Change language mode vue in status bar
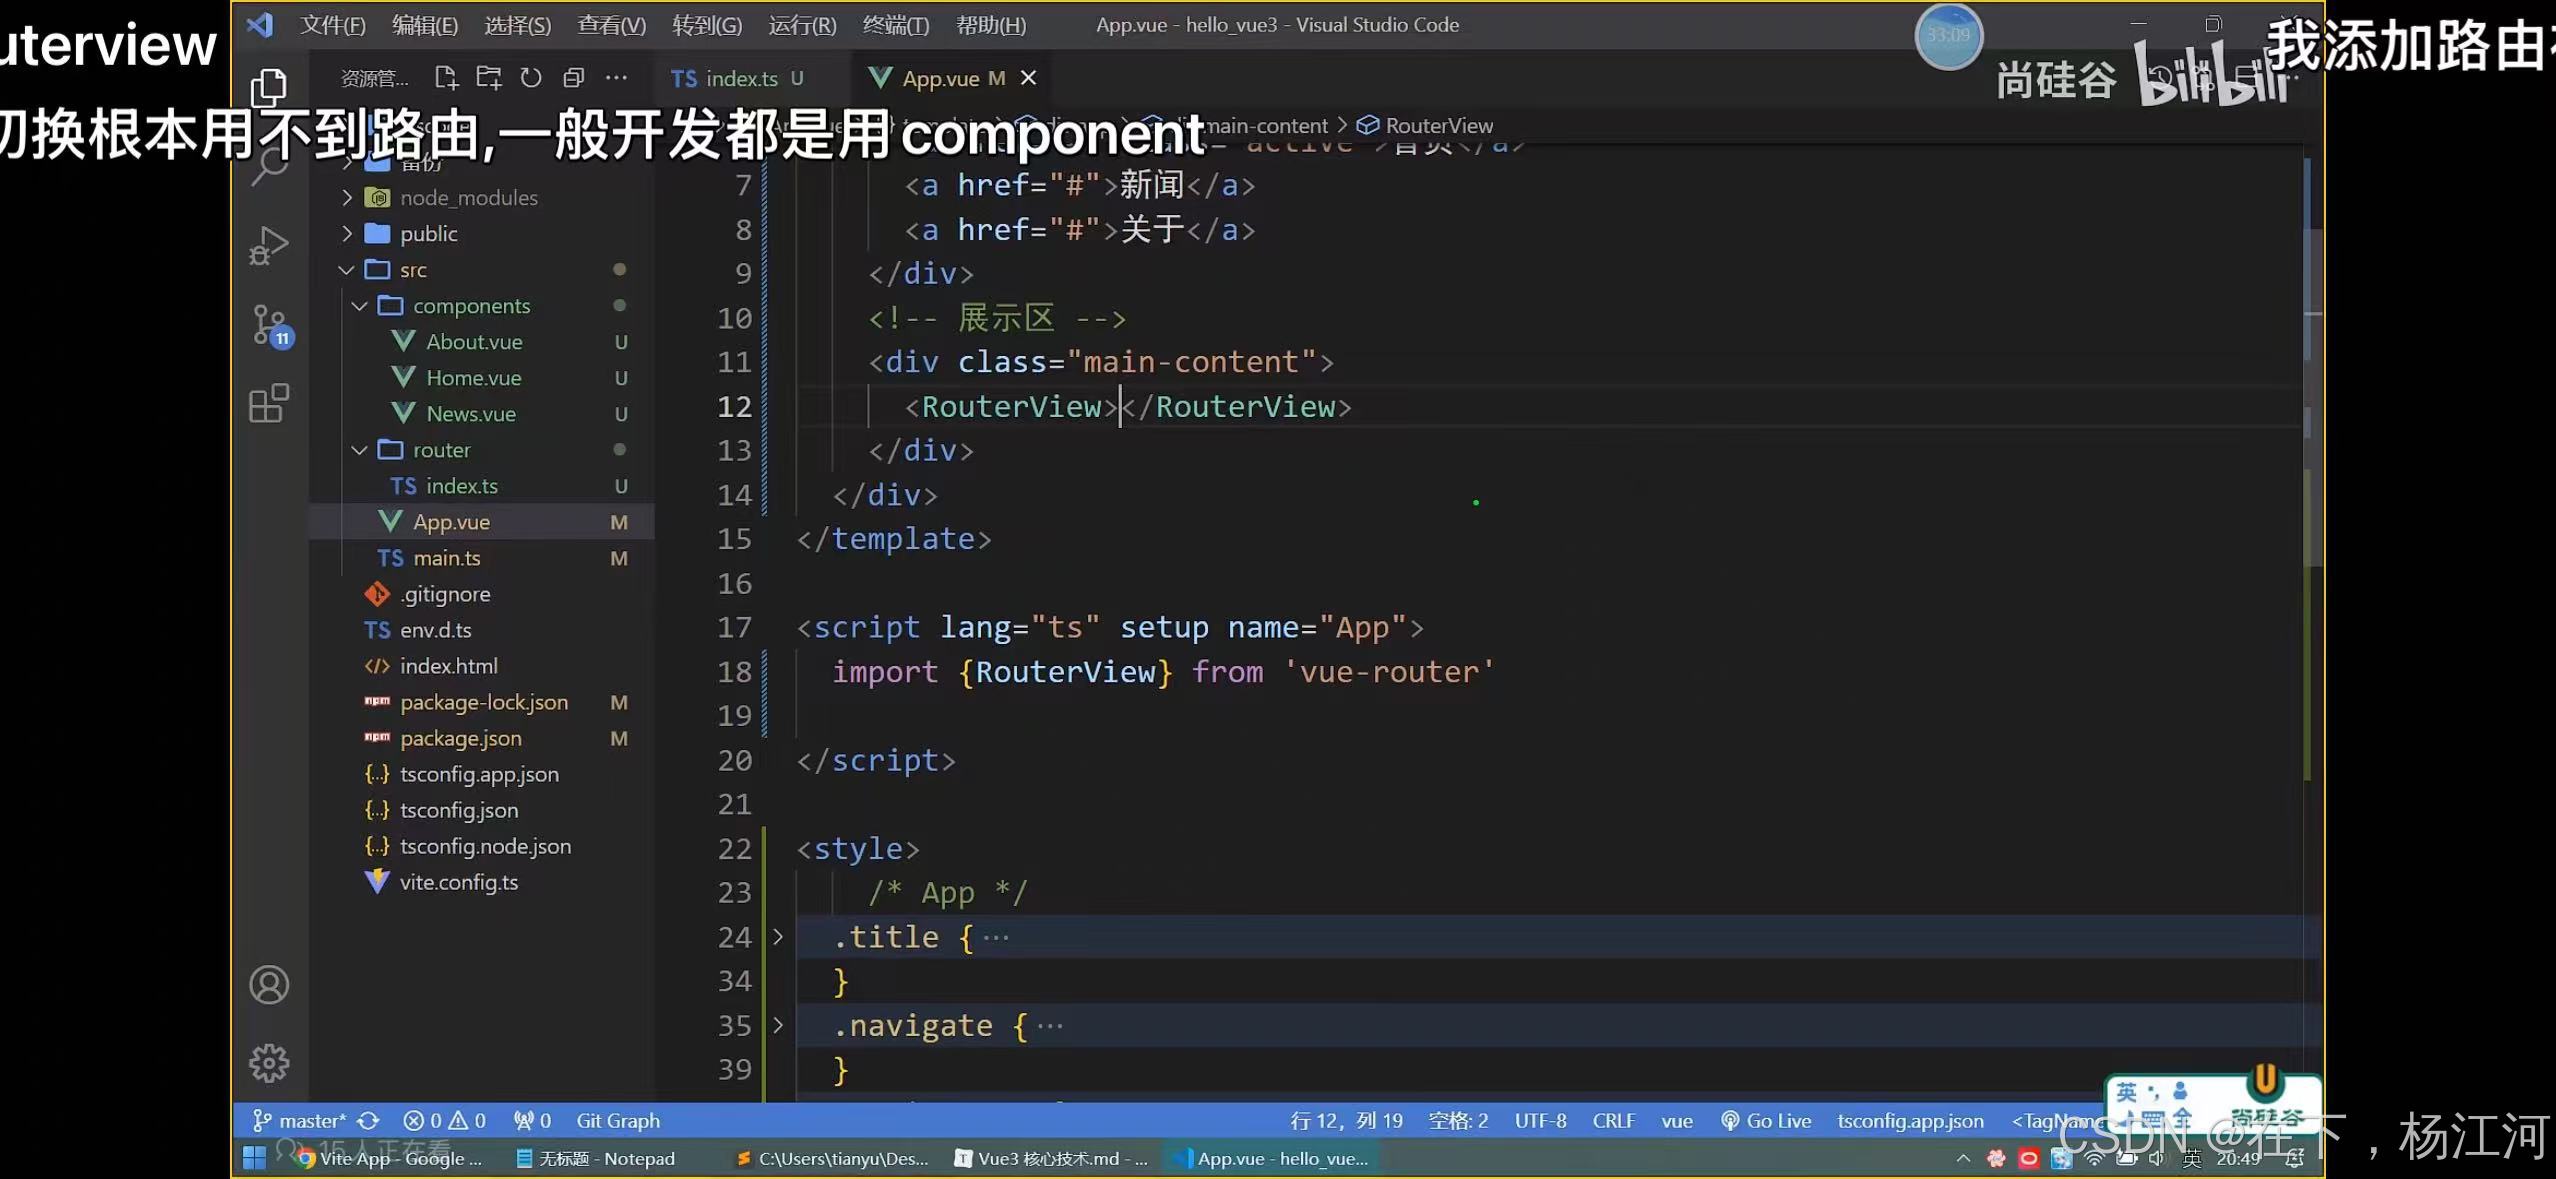This screenshot has height=1179, width=2556. click(x=1677, y=1121)
